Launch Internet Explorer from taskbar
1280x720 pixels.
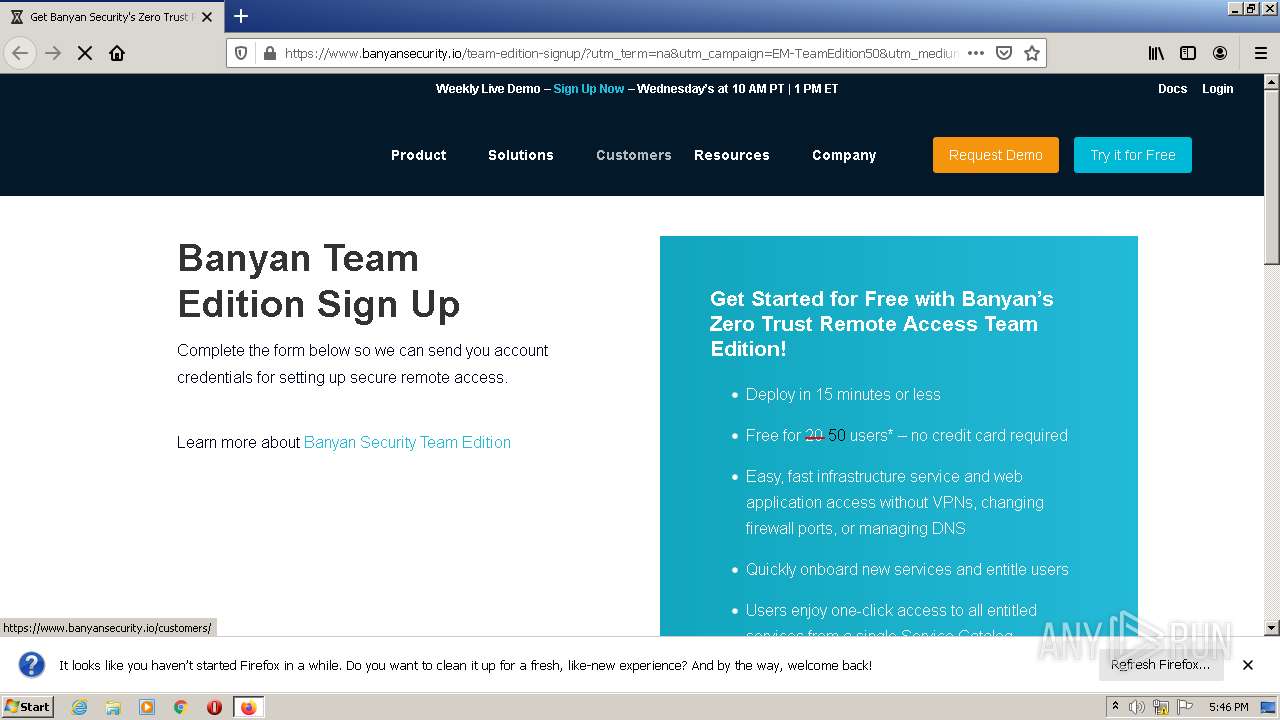[80, 707]
